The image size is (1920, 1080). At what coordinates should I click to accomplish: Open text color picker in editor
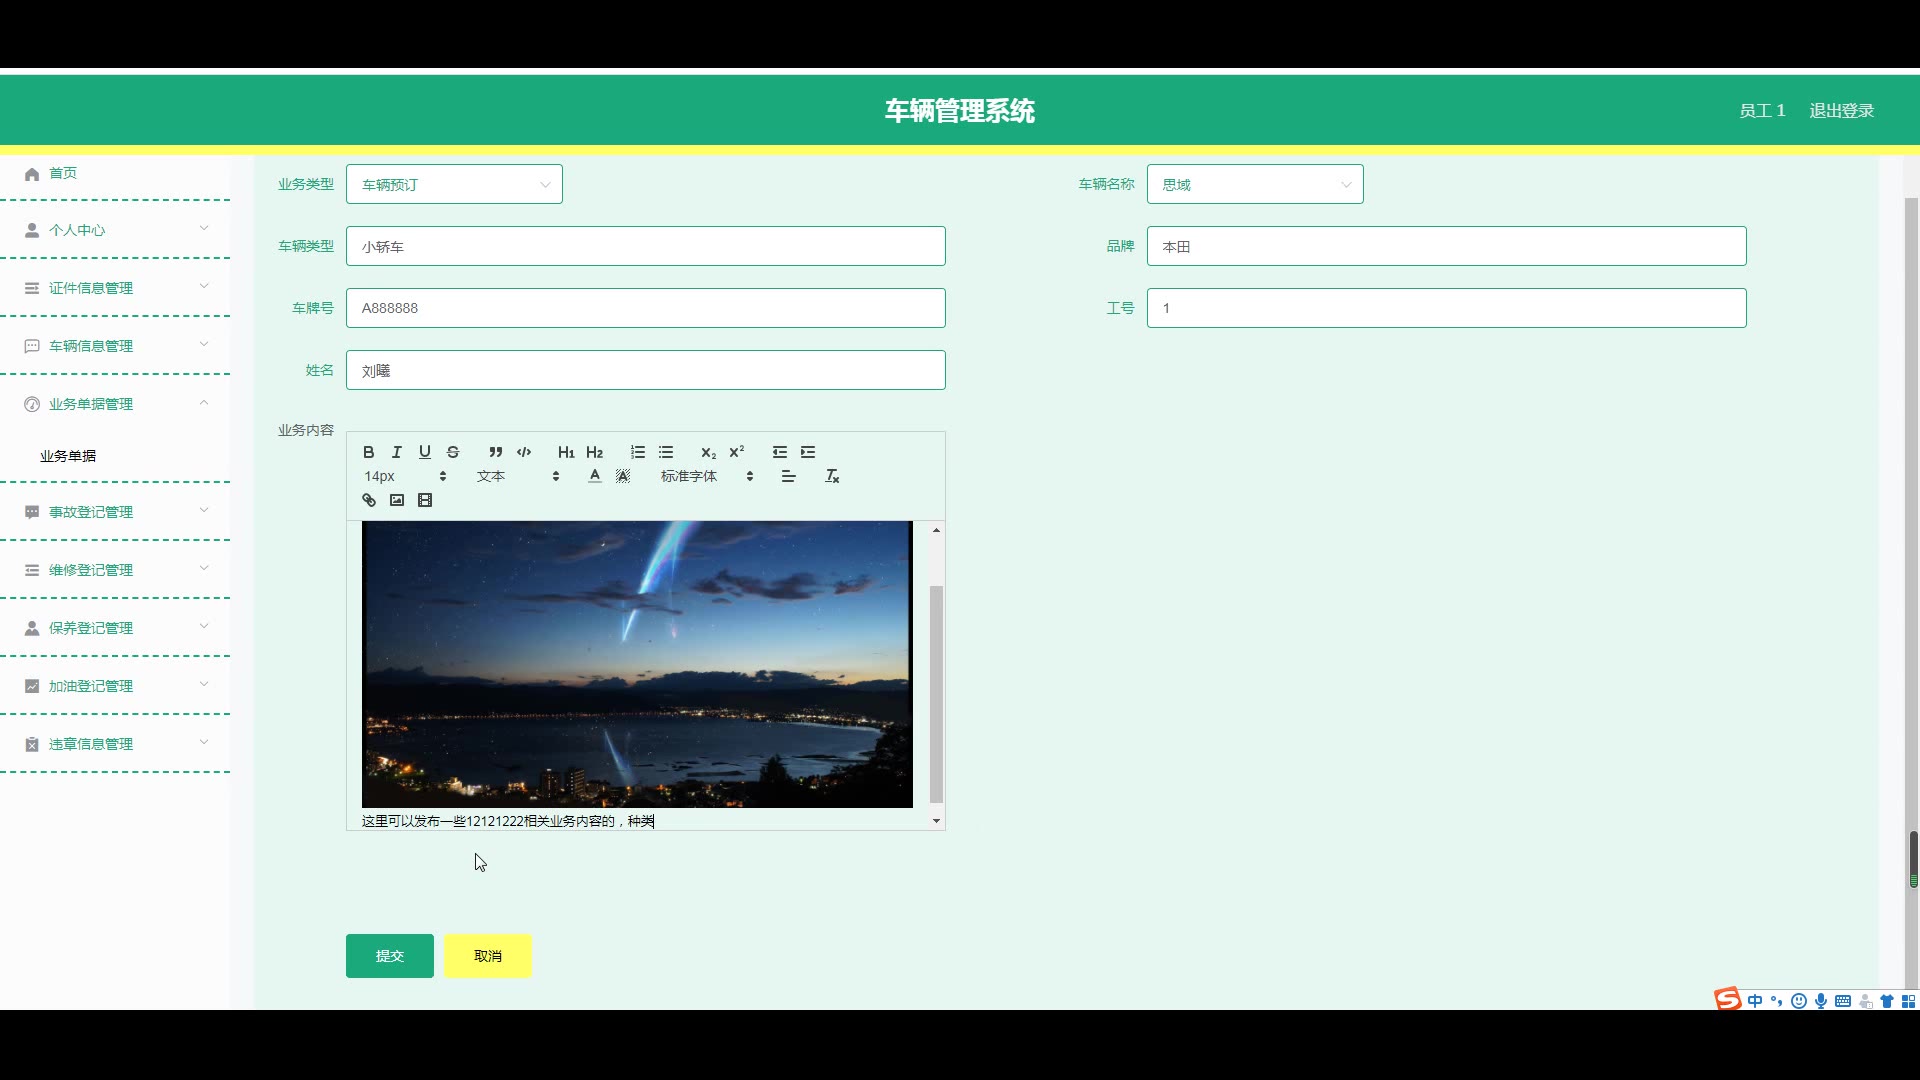tap(595, 476)
